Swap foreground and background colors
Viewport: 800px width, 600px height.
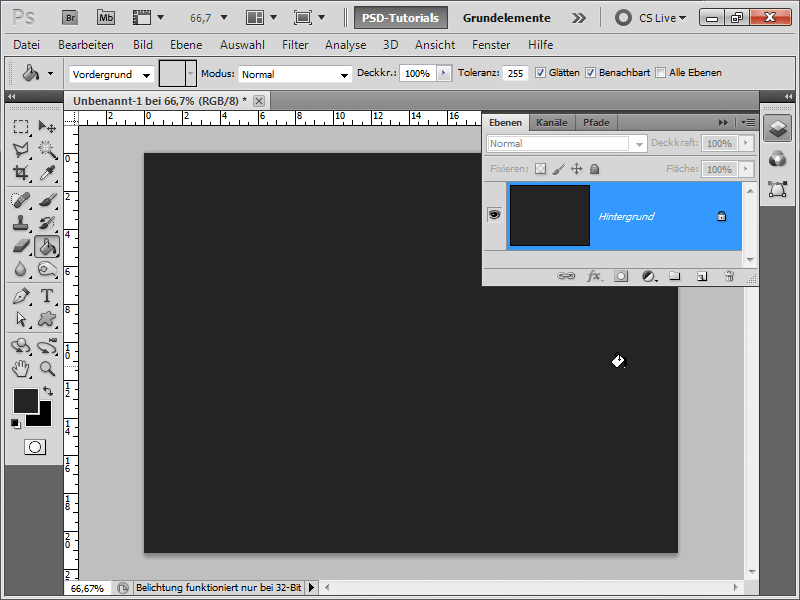(48, 391)
